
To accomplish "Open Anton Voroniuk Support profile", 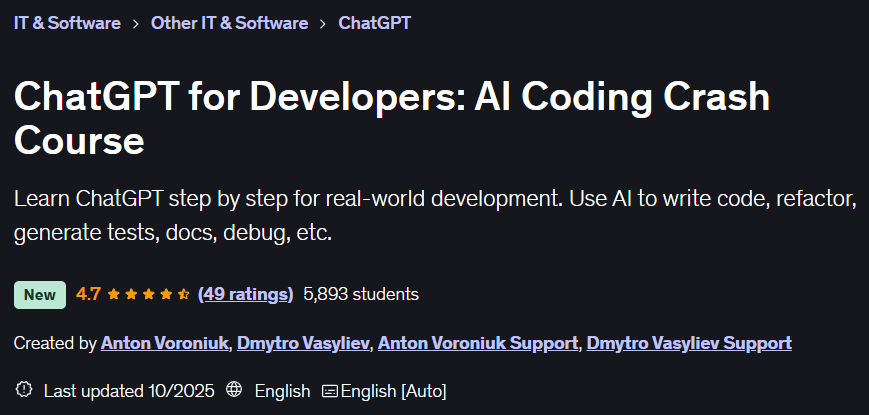I will 478,344.
